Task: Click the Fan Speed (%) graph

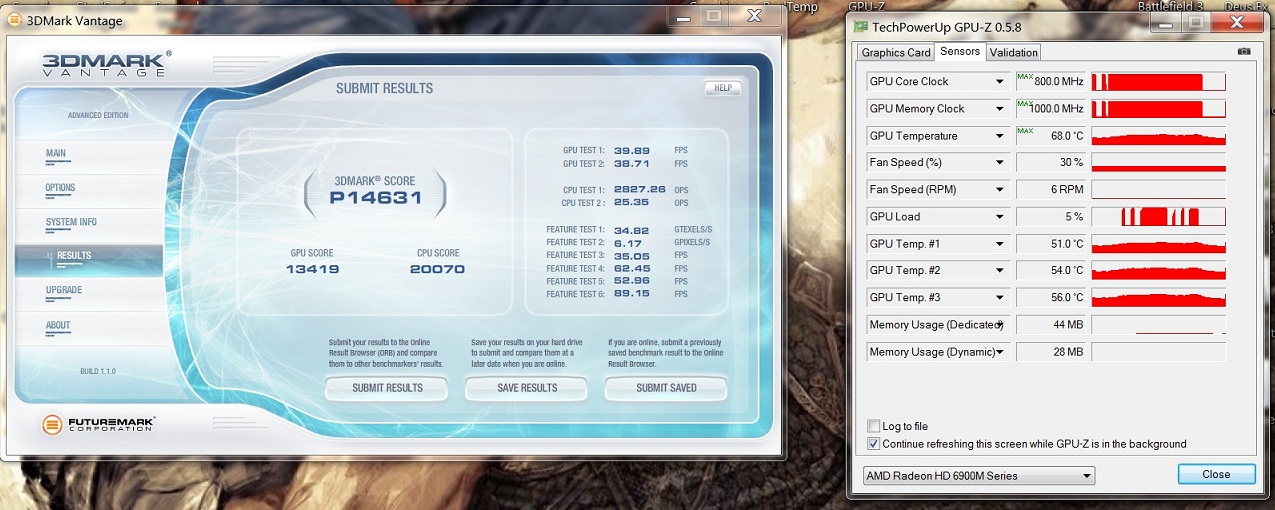Action: tap(1158, 162)
